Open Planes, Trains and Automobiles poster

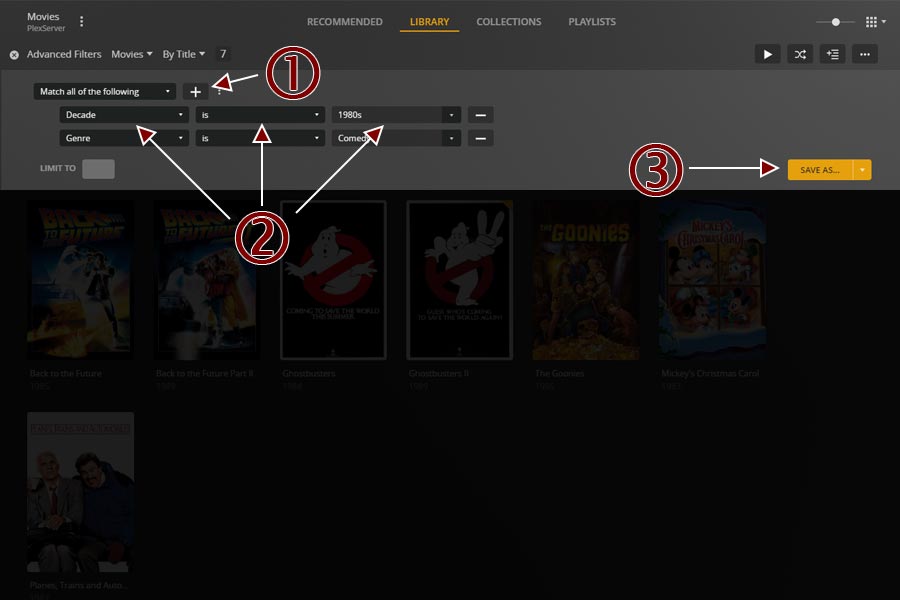click(x=80, y=492)
